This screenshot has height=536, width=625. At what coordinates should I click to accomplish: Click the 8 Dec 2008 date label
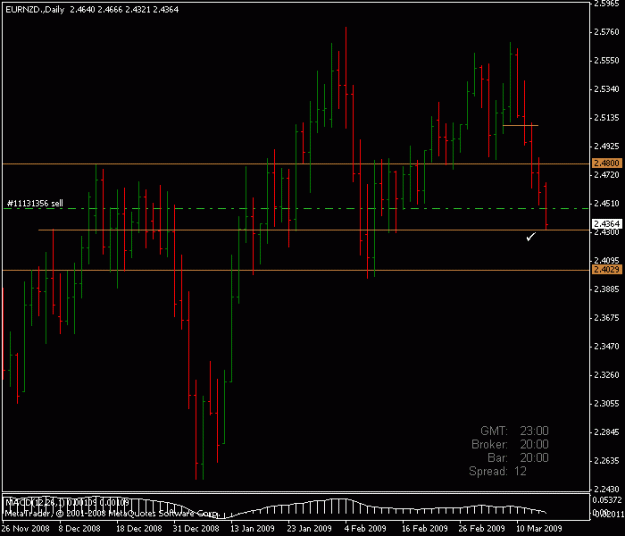[x=79, y=528]
